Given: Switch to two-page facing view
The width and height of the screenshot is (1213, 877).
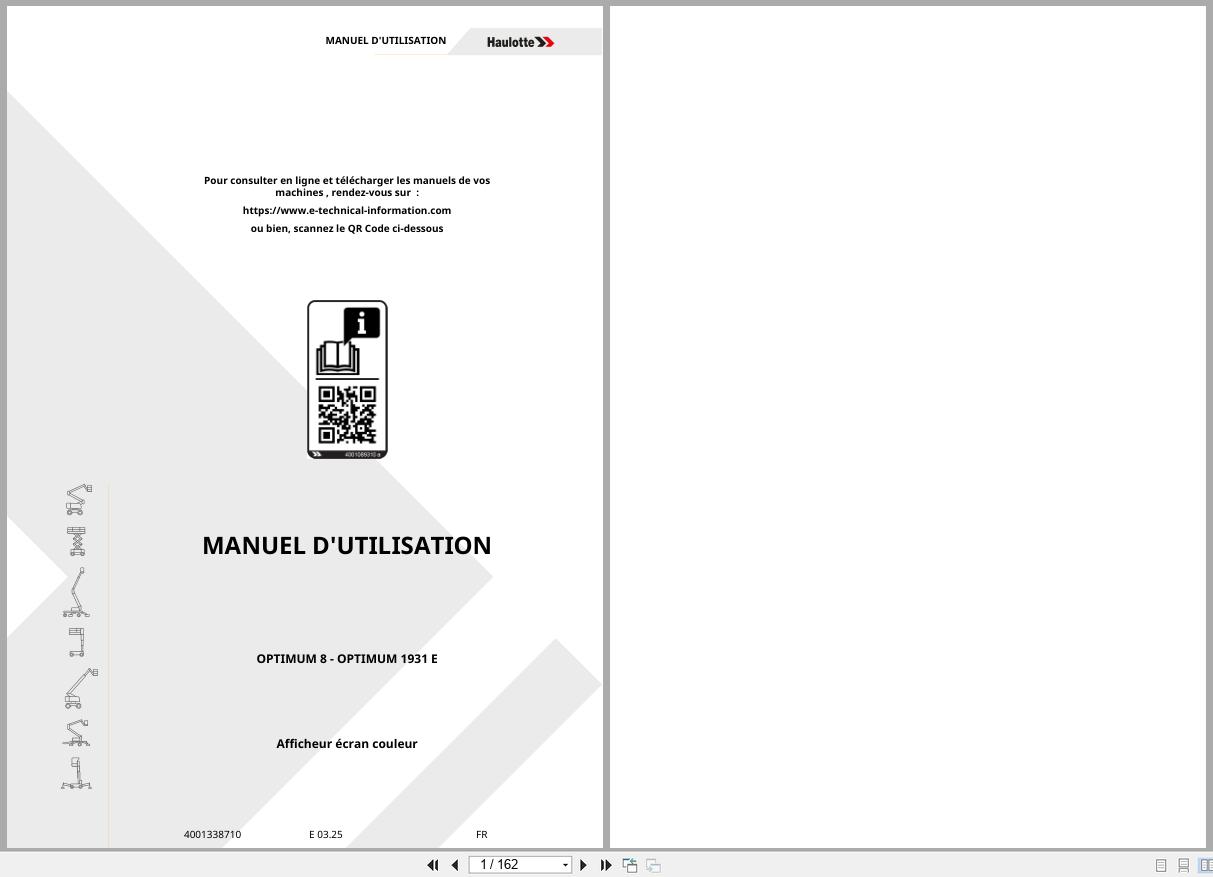Looking at the screenshot, I should [x=1205, y=865].
